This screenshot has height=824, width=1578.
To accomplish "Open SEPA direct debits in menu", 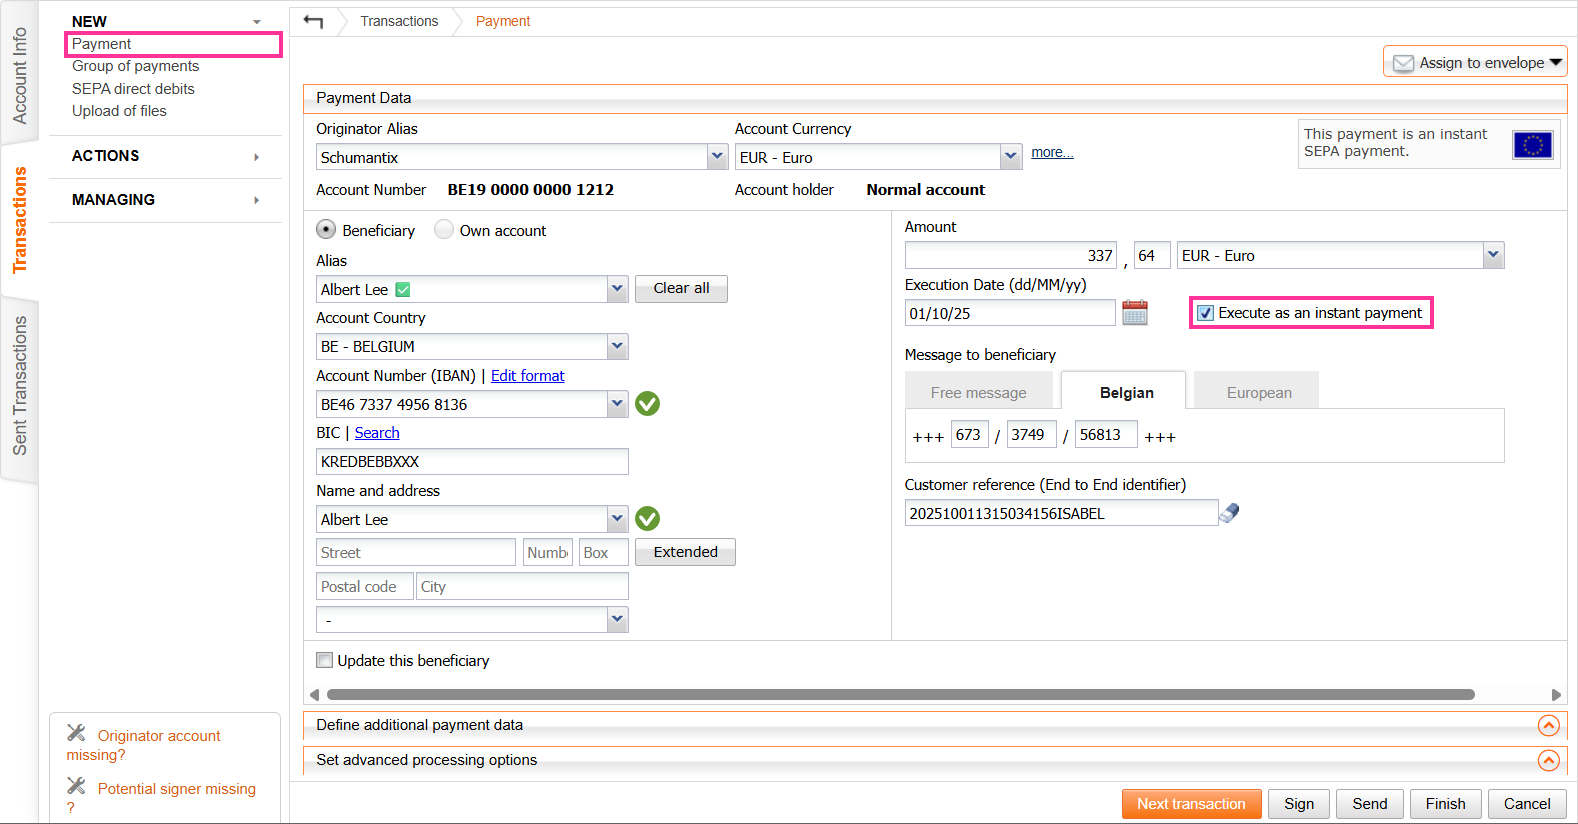I will [133, 89].
